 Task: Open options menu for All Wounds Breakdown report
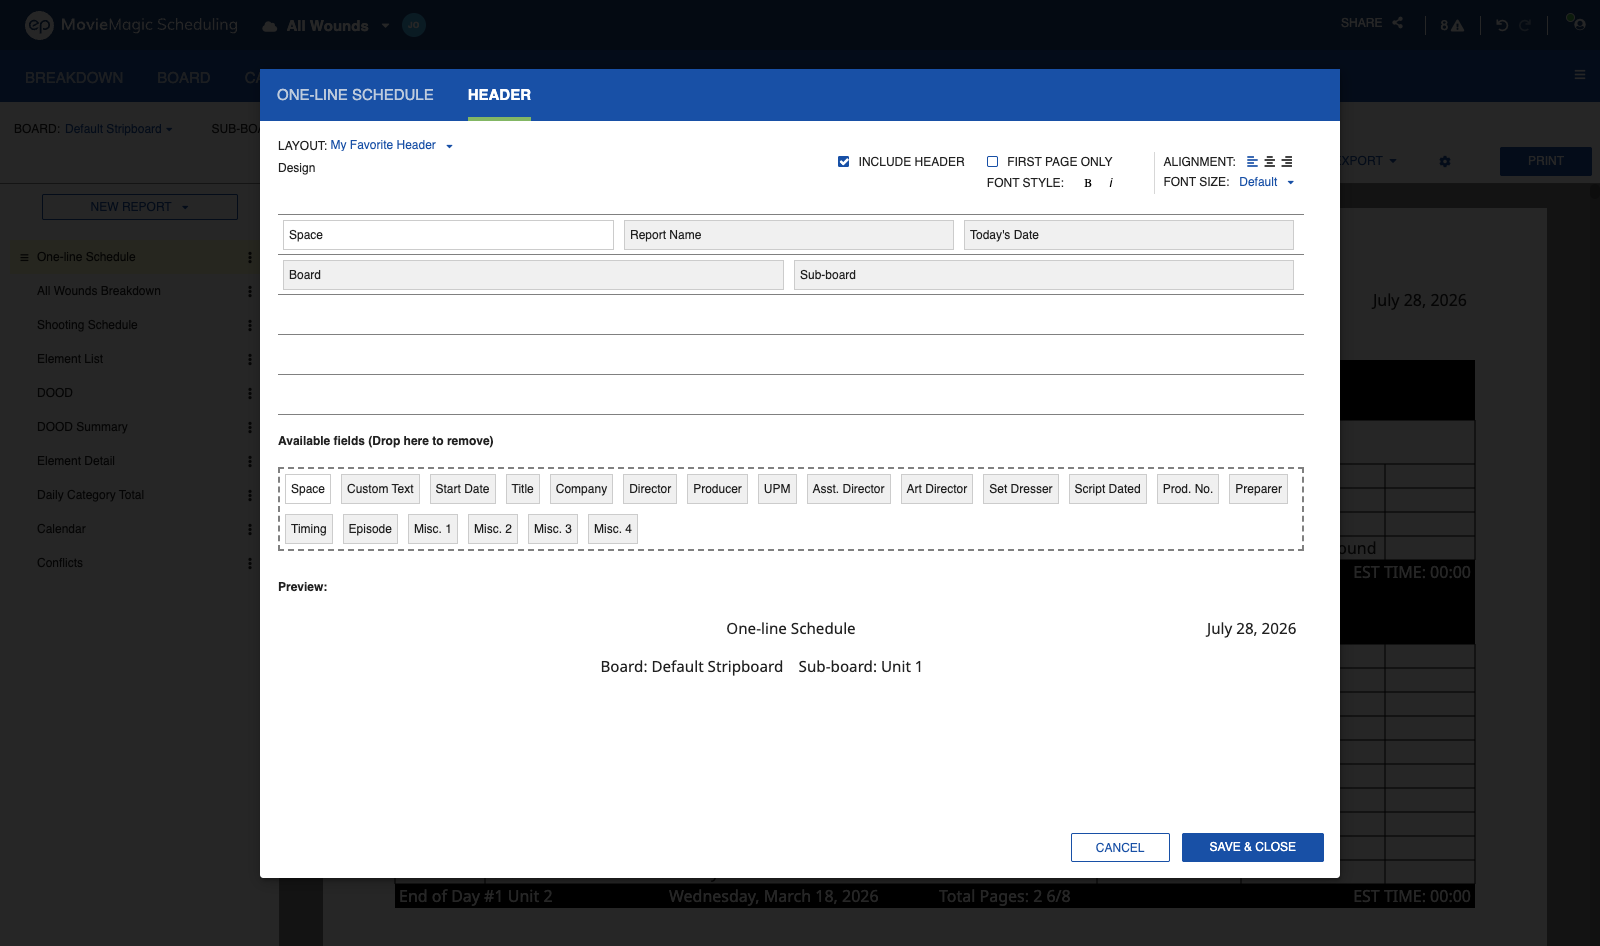[250, 291]
